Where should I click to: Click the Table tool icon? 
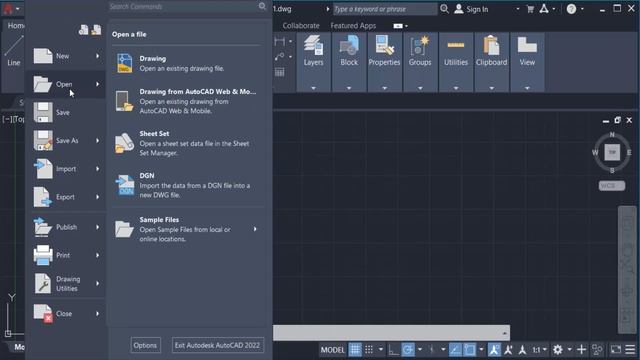280,73
